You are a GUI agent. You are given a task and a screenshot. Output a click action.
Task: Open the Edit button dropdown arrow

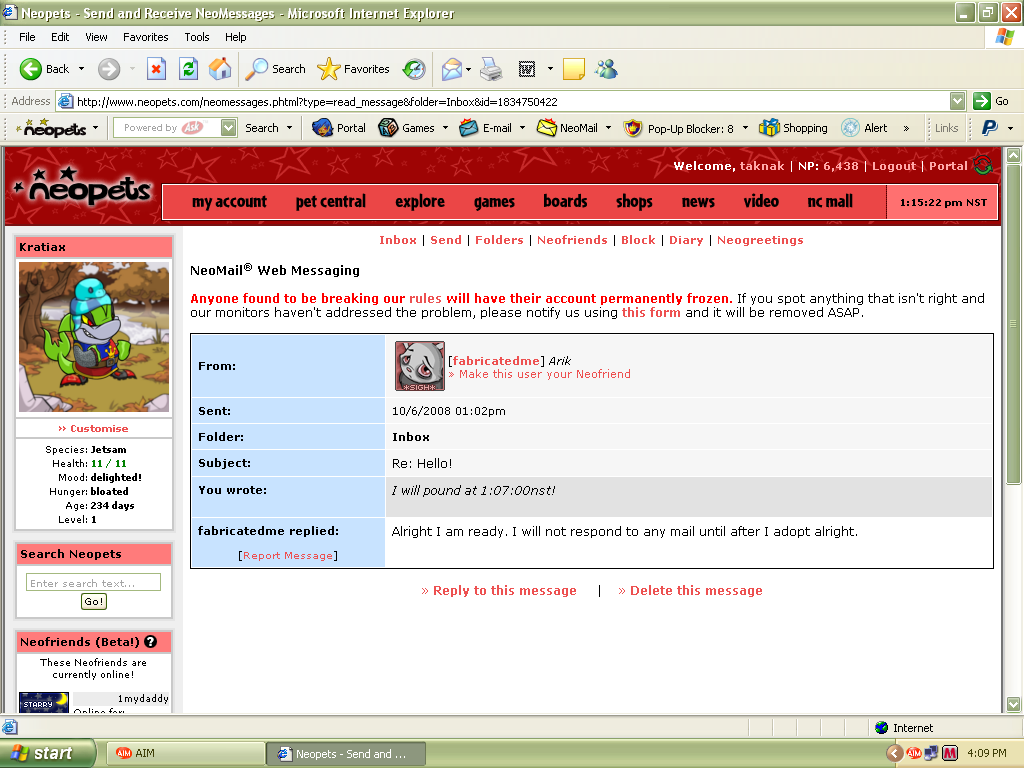tap(550, 69)
